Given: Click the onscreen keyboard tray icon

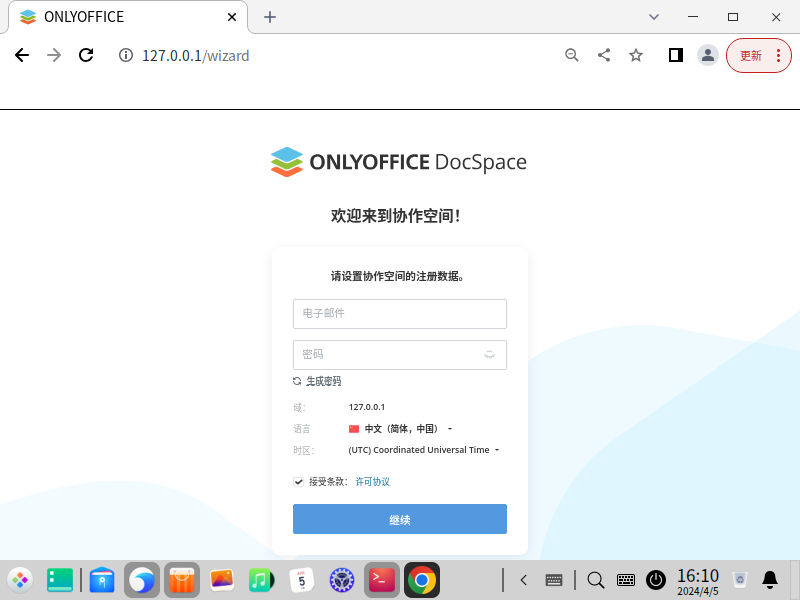Looking at the screenshot, I should (x=626, y=580).
